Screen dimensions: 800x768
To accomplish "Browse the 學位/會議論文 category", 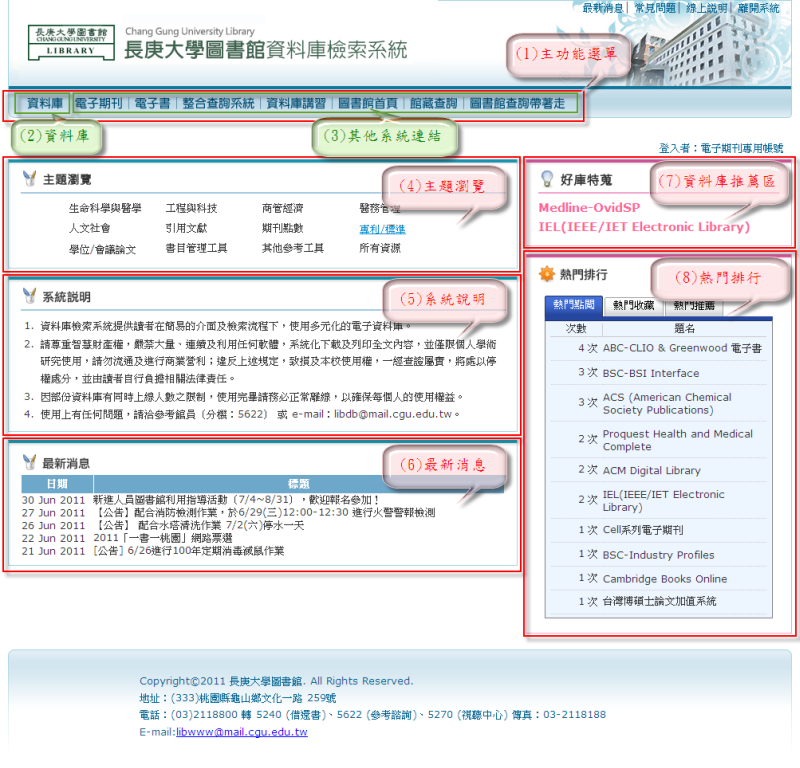I will tap(103, 250).
